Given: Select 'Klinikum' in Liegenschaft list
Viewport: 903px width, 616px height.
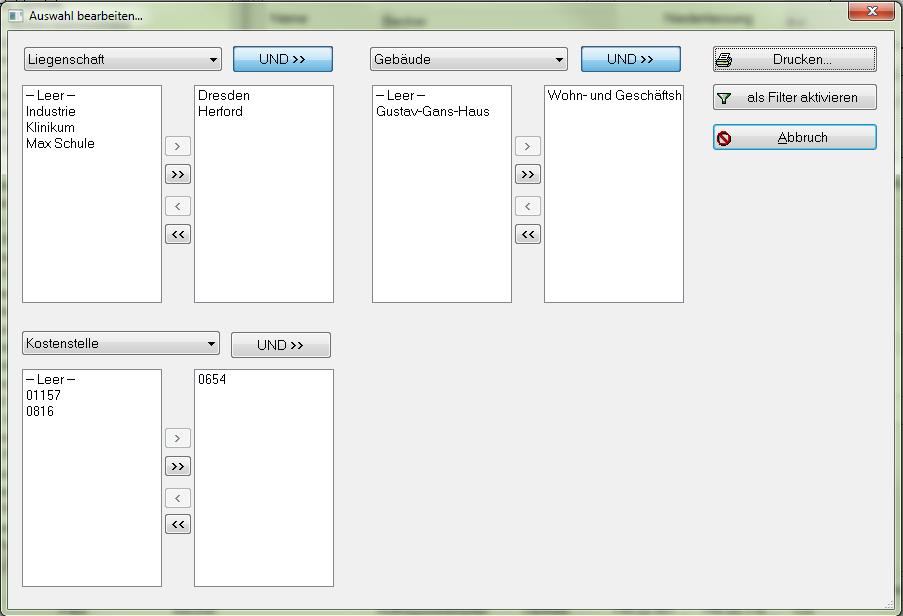Looking at the screenshot, I should (x=50, y=128).
